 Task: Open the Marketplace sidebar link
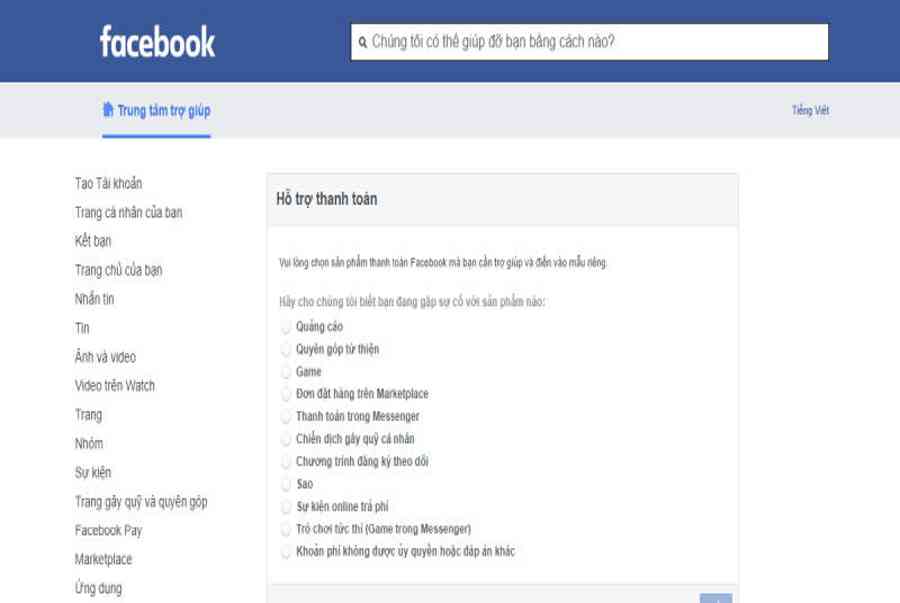[x=104, y=559]
